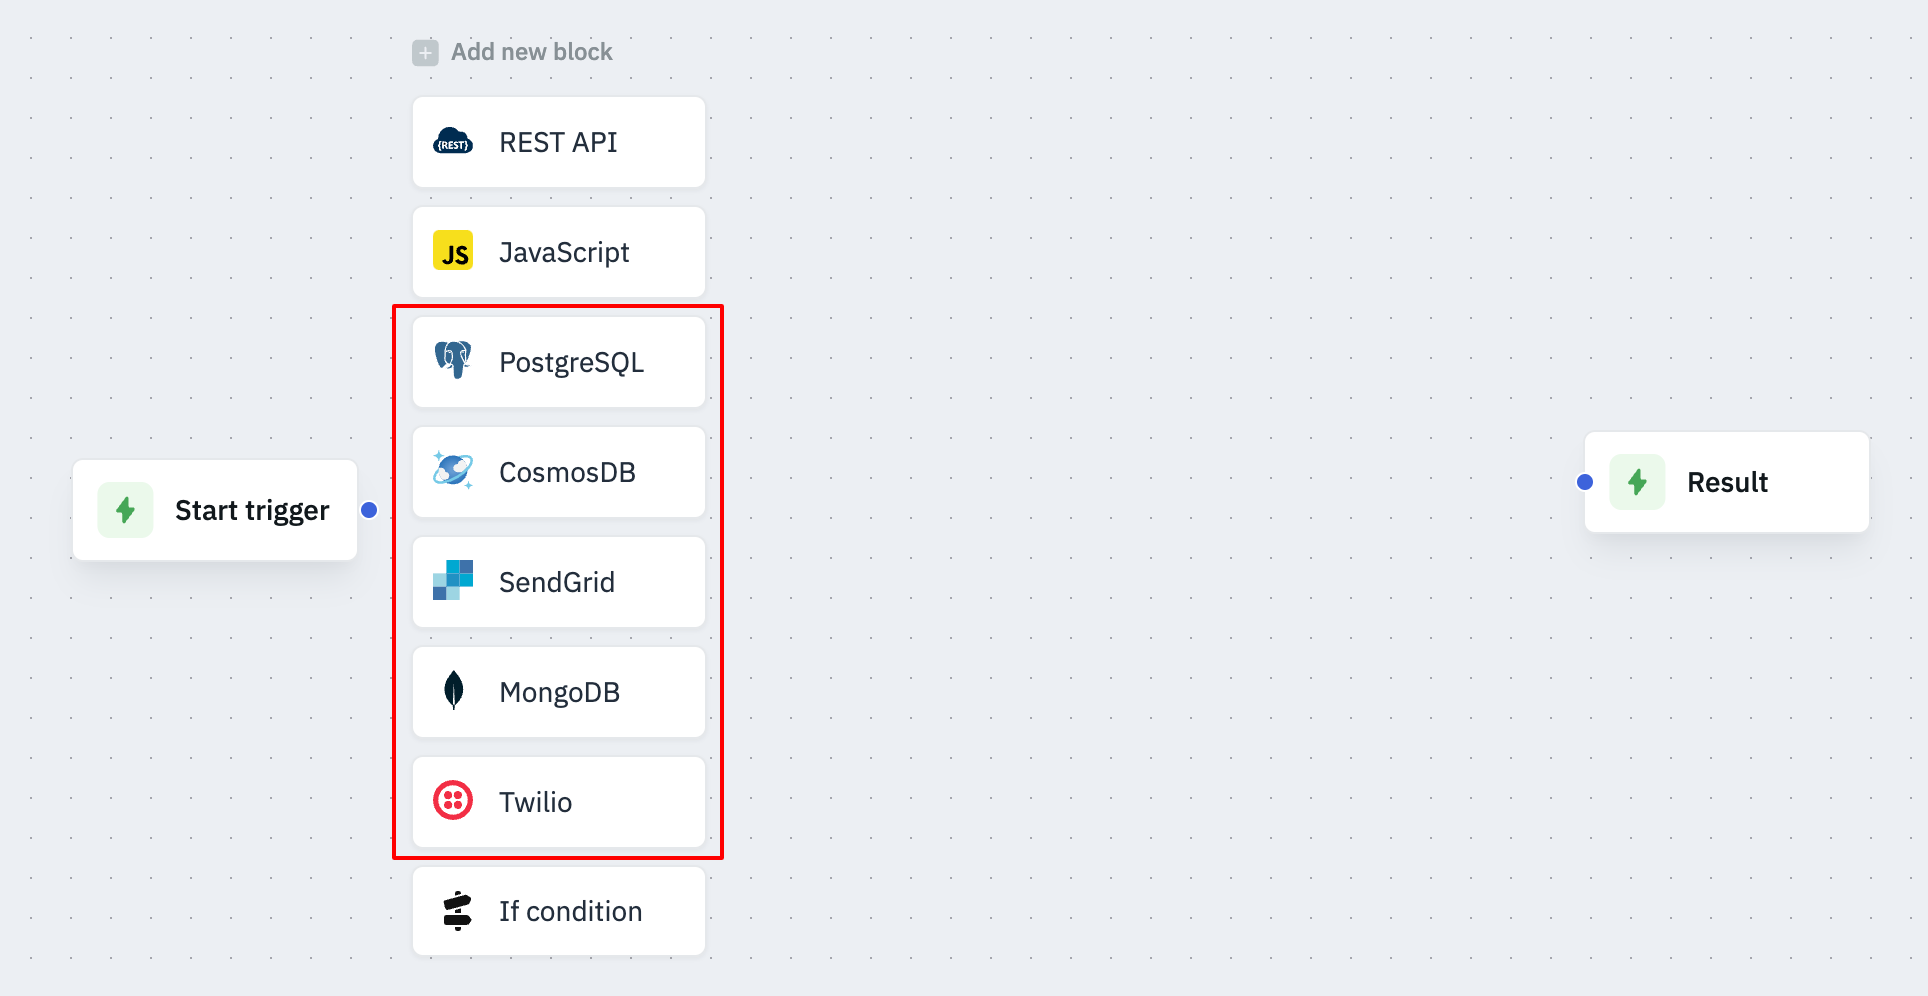1928x996 pixels.
Task: Click the MongoDB leaf icon
Action: (x=453, y=691)
